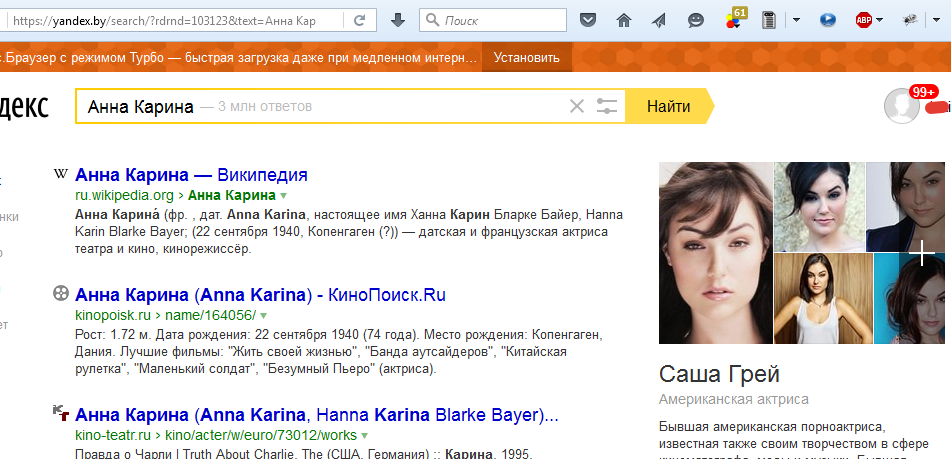951x459 pixels.
Task: Expand dropdown arrow after wikipedia URL
Action: click(x=283, y=196)
